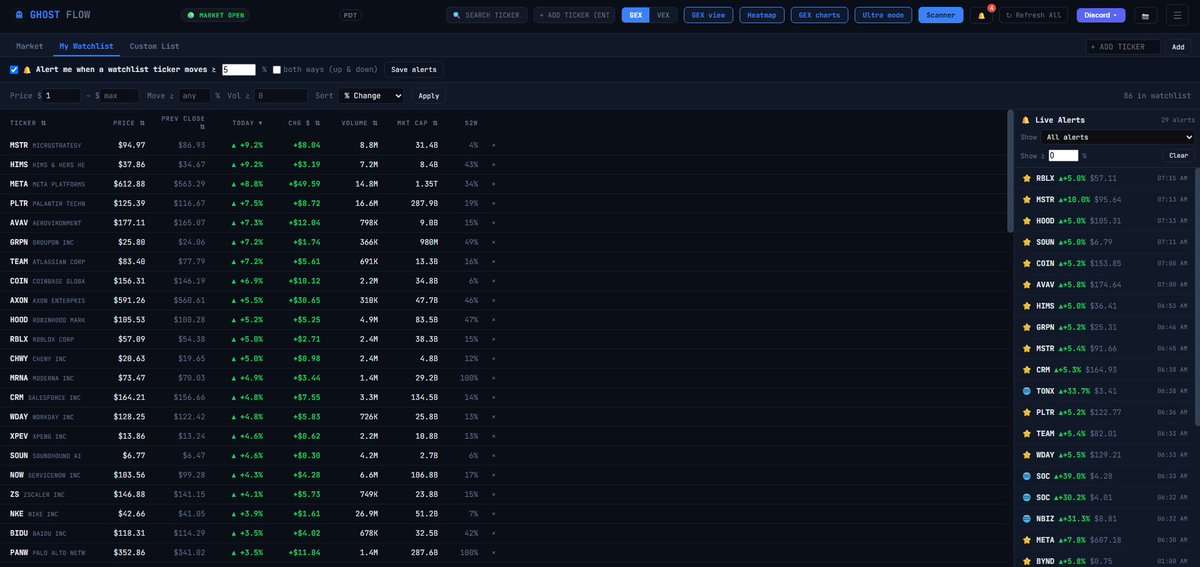Remove PLTR row with its × icon
The width and height of the screenshot is (1200, 567).
pyautogui.click(x=493, y=203)
